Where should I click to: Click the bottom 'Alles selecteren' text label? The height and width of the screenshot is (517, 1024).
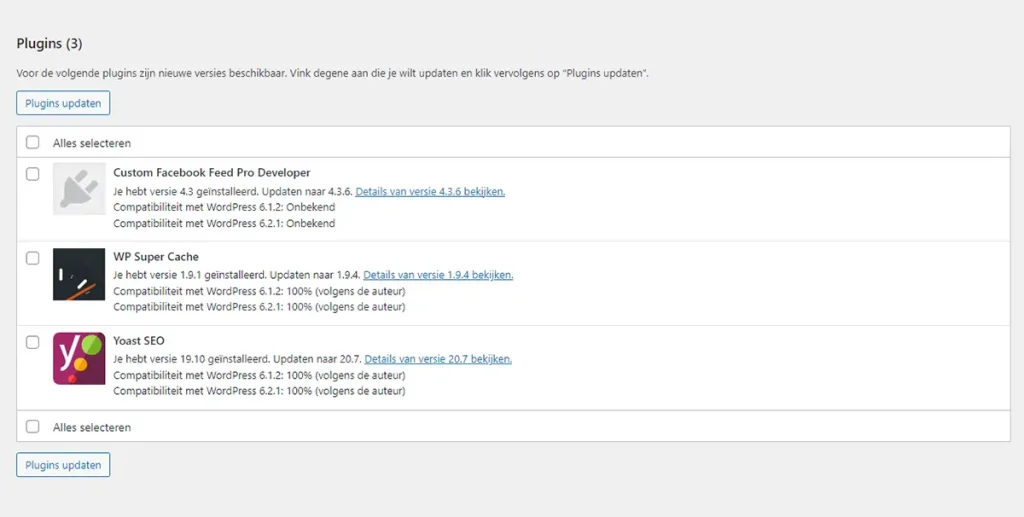92,427
